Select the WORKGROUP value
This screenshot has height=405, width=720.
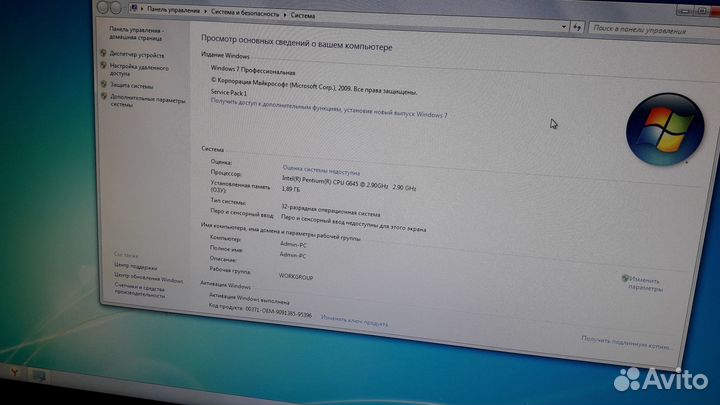coord(296,277)
